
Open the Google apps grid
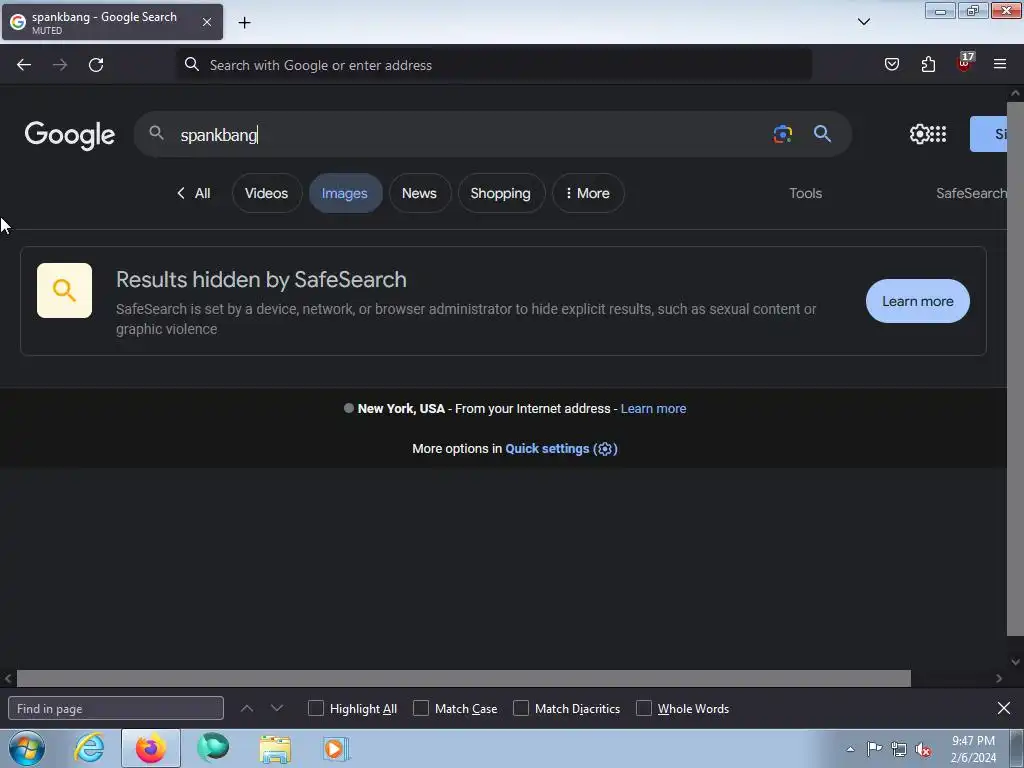[x=938, y=134]
